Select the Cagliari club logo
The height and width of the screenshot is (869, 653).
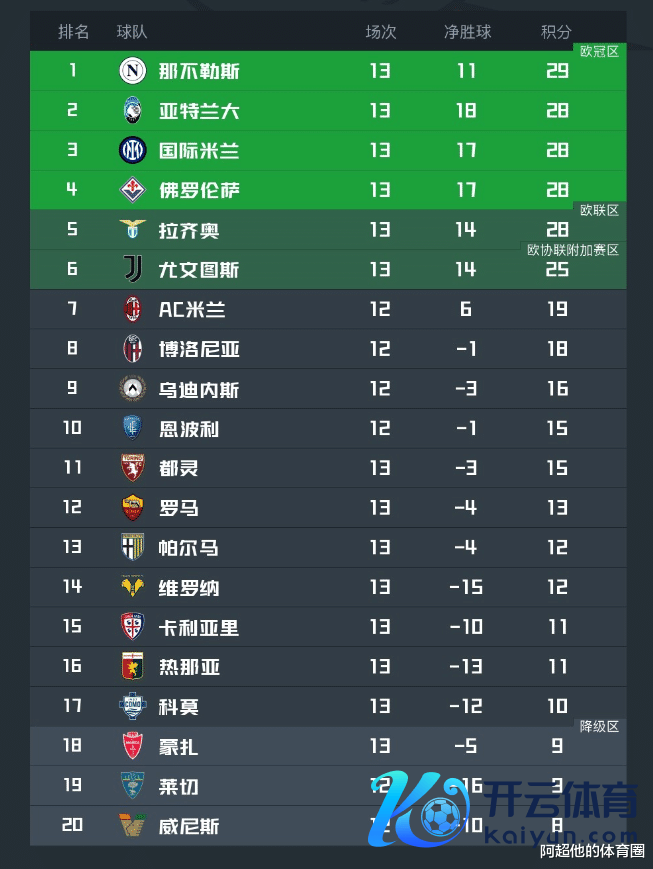click(x=132, y=627)
